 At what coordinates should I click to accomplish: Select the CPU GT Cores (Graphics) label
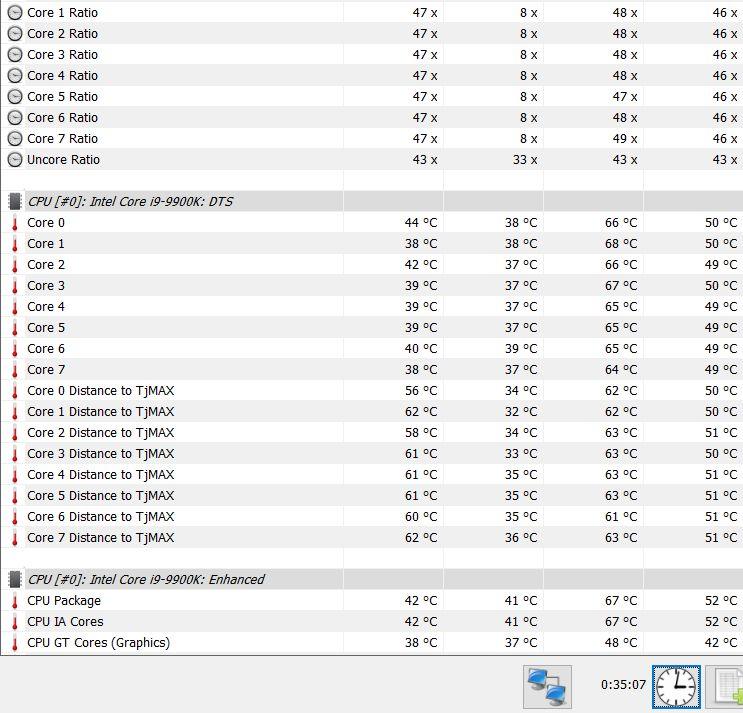pos(99,643)
